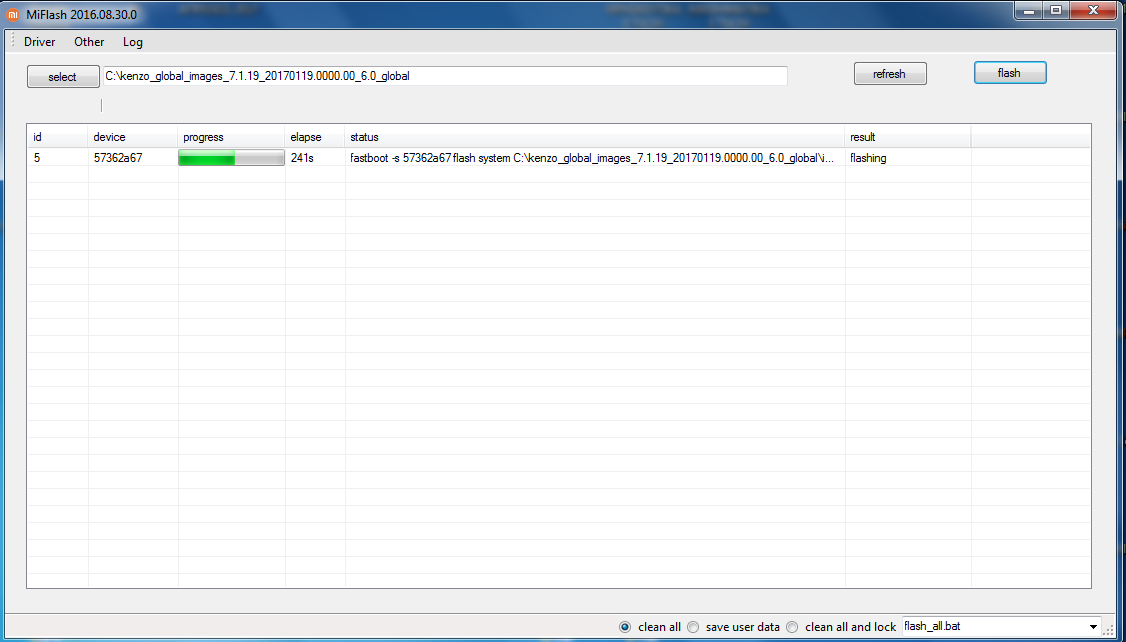
Task: Click the device column header
Action: click(133, 136)
